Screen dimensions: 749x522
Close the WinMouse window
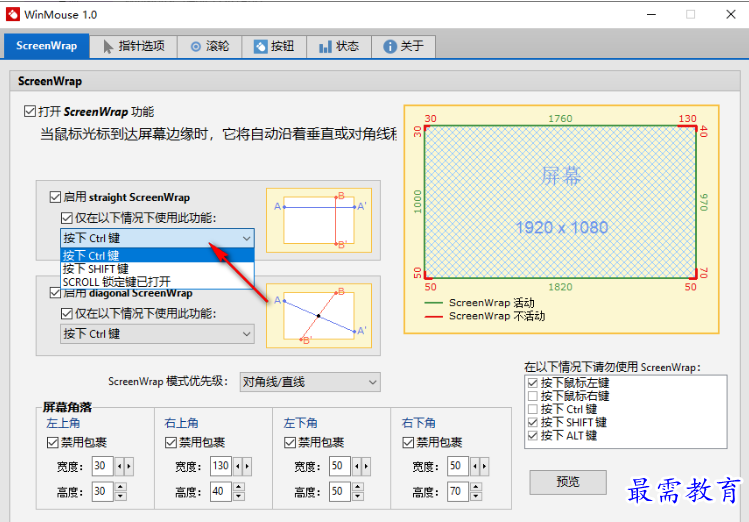point(730,14)
